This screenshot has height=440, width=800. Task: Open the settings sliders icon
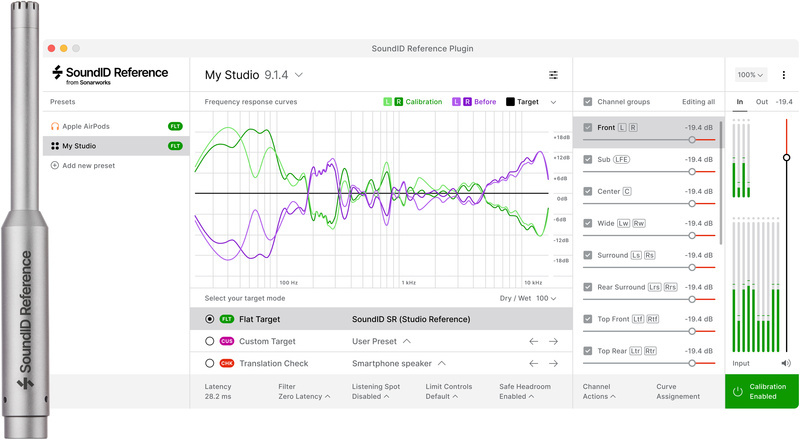553,75
